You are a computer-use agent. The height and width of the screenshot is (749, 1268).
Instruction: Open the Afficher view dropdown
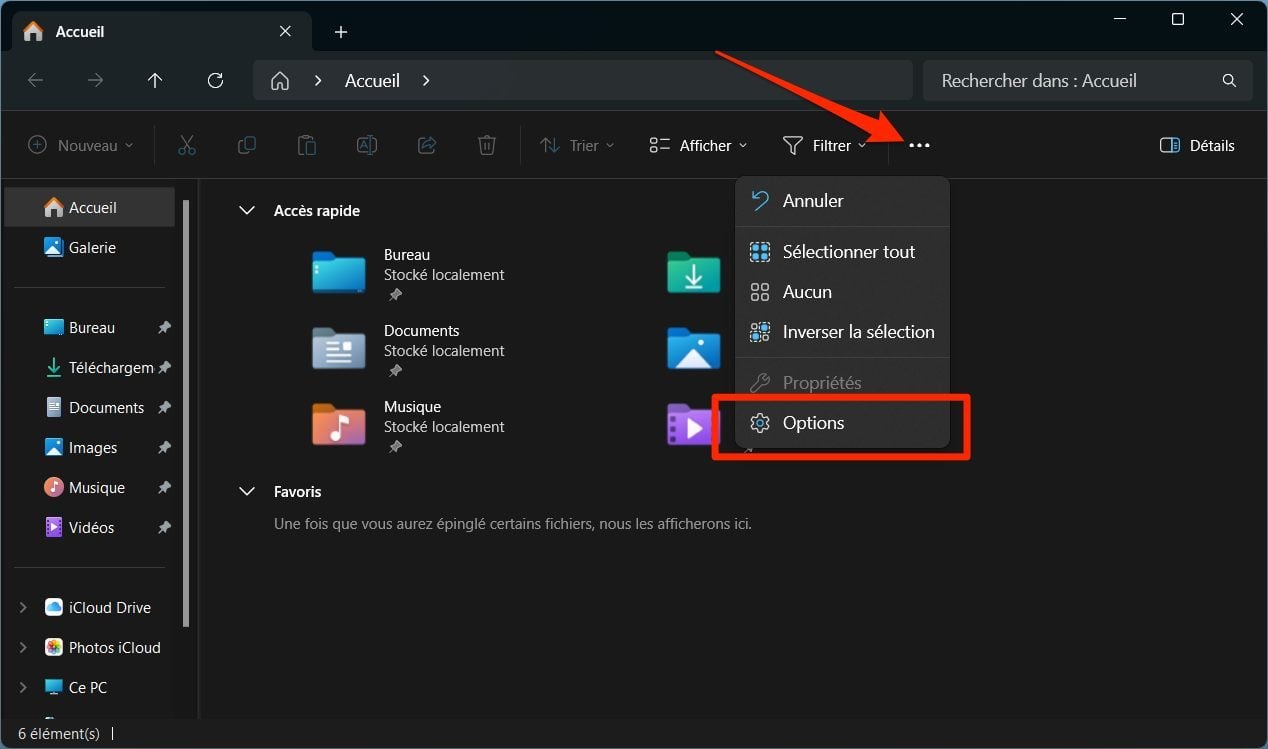pyautogui.click(x=698, y=146)
